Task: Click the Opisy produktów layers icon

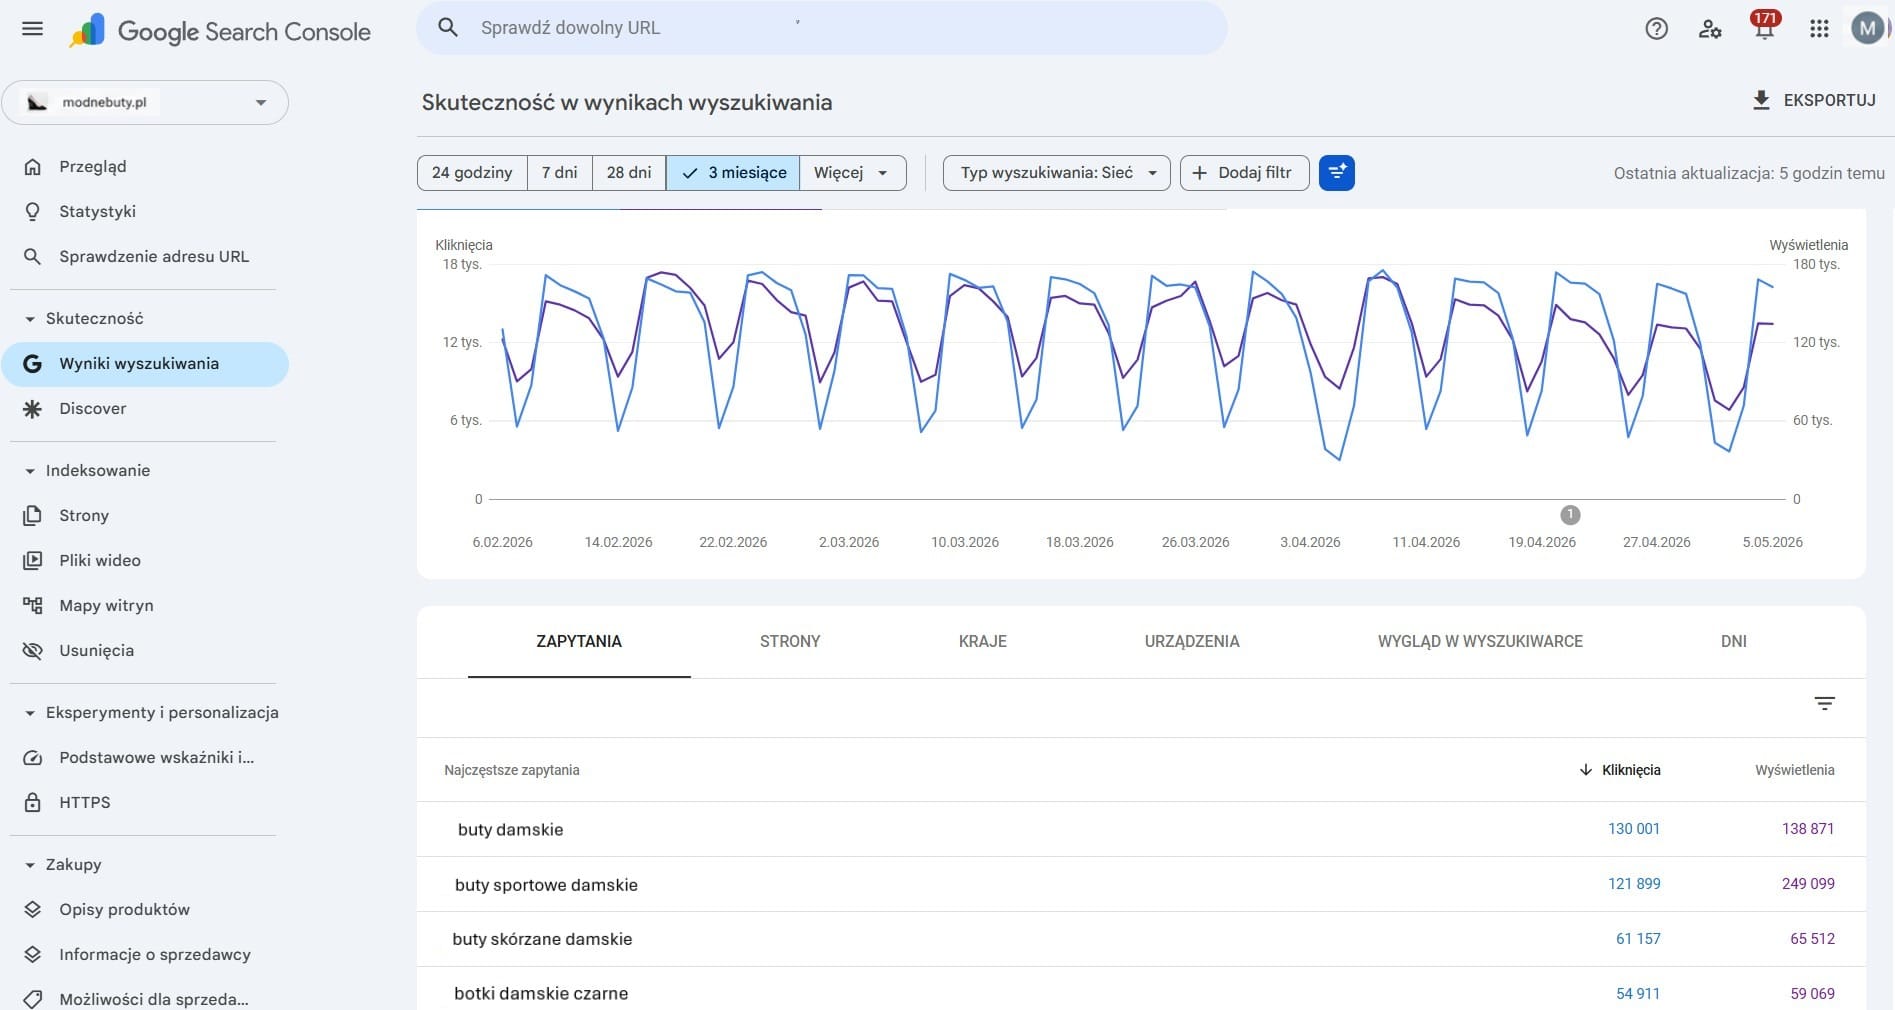Action: pyautogui.click(x=32, y=910)
